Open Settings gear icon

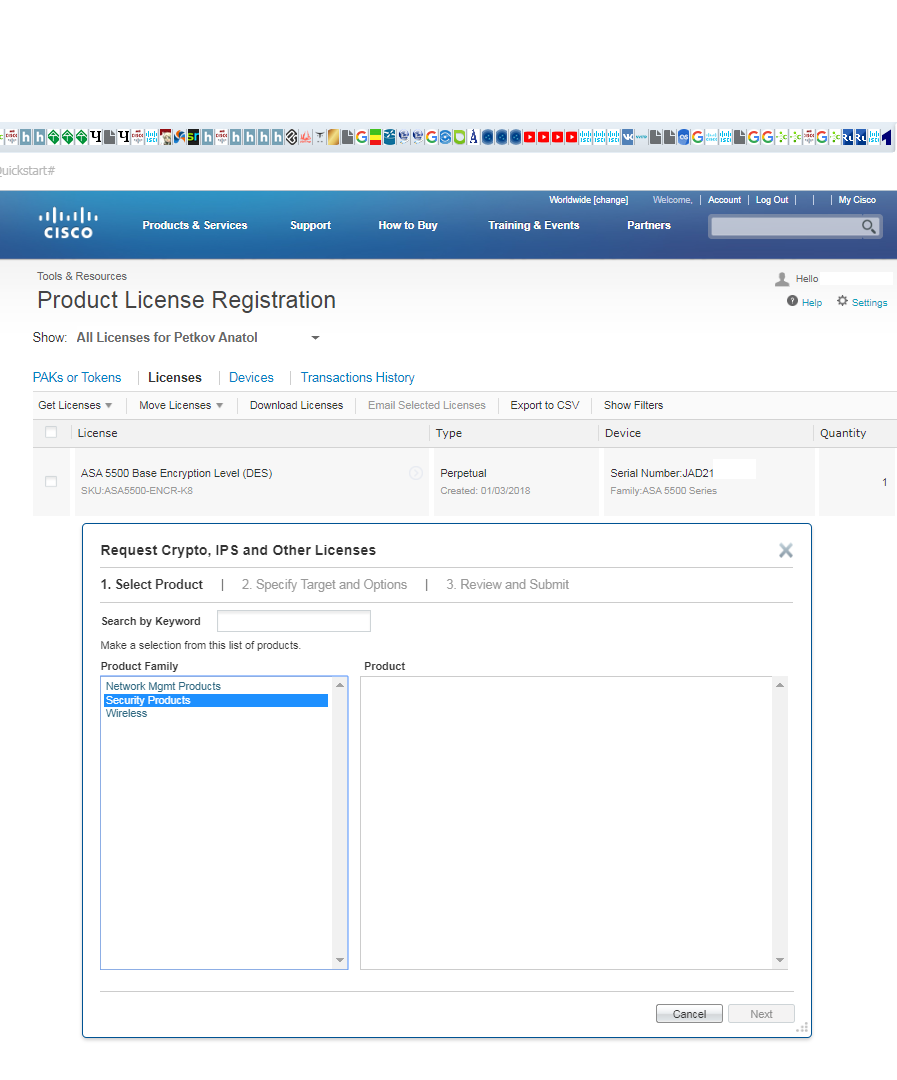[842, 301]
